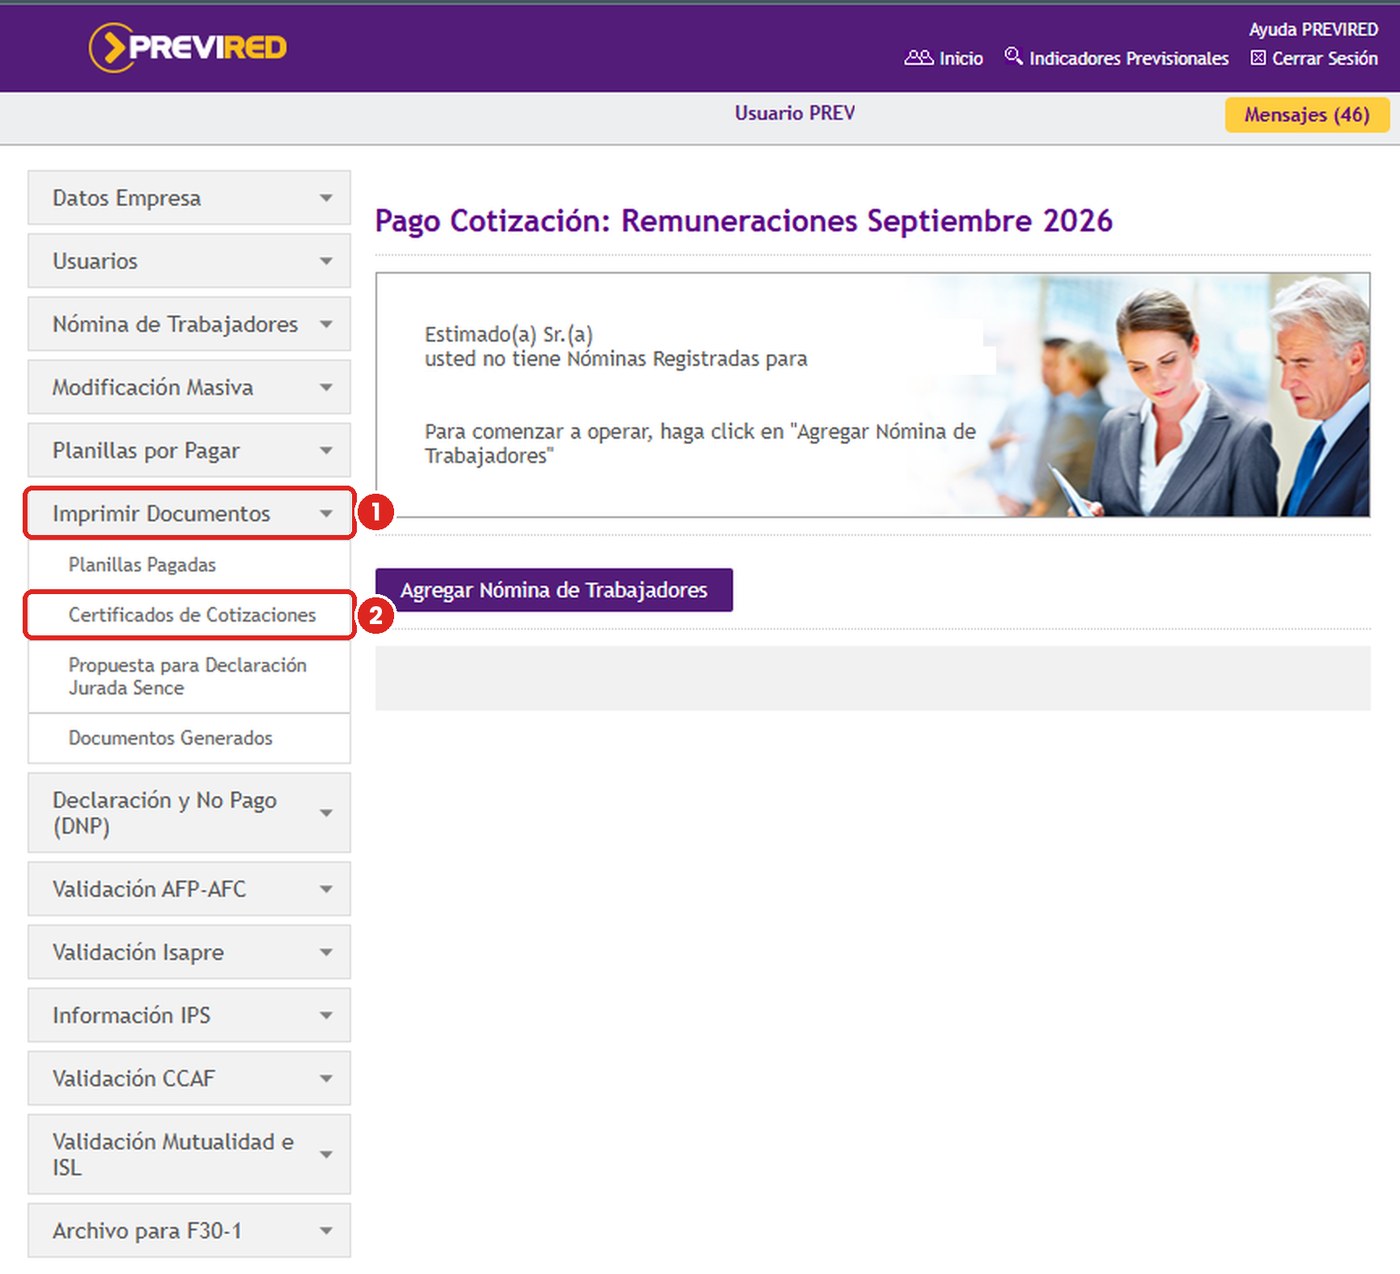This screenshot has width=1400, height=1274.
Task: Click the Pago Cotización page heading
Action: pos(744,221)
